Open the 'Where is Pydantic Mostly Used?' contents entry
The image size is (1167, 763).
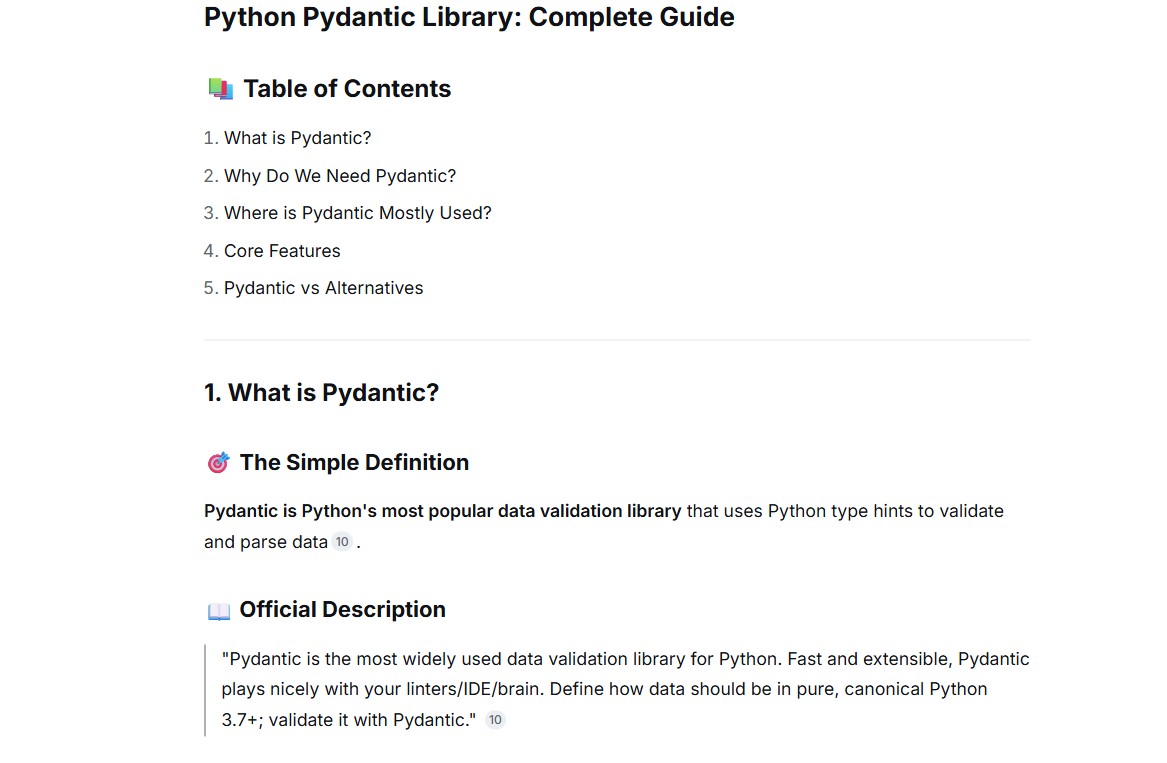[x=357, y=213]
